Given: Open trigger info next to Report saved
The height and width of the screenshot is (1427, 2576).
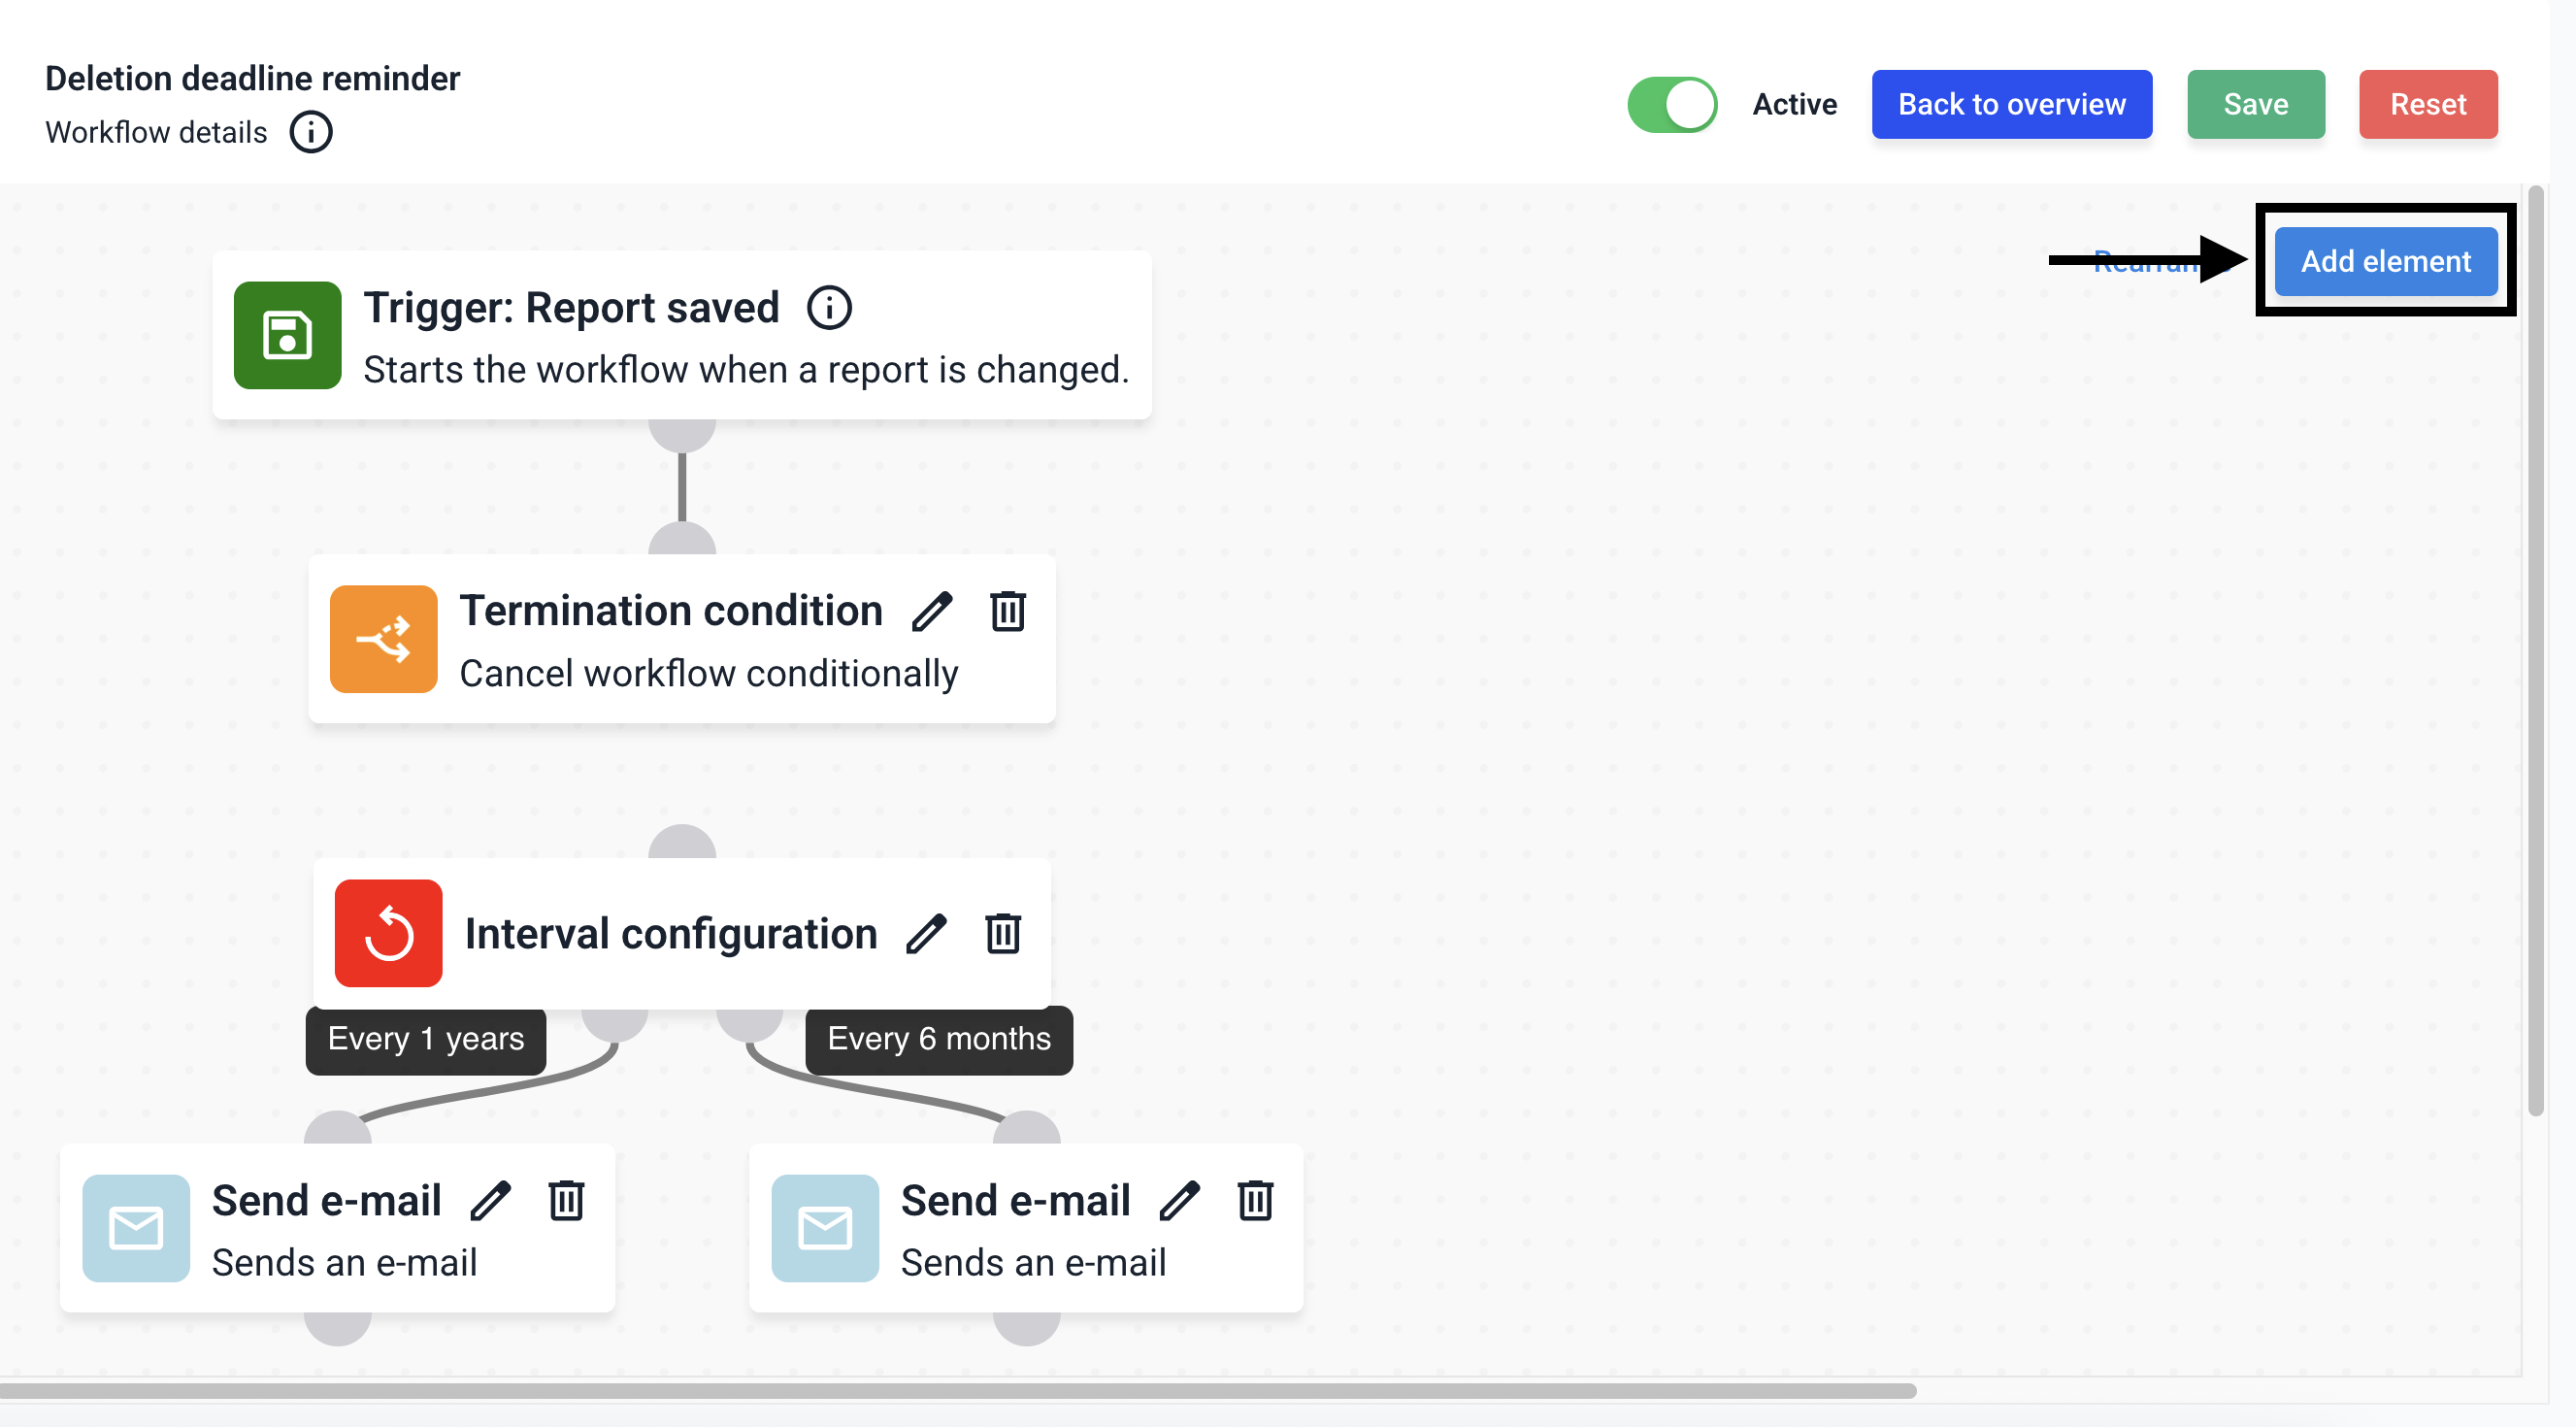Looking at the screenshot, I should 829,308.
